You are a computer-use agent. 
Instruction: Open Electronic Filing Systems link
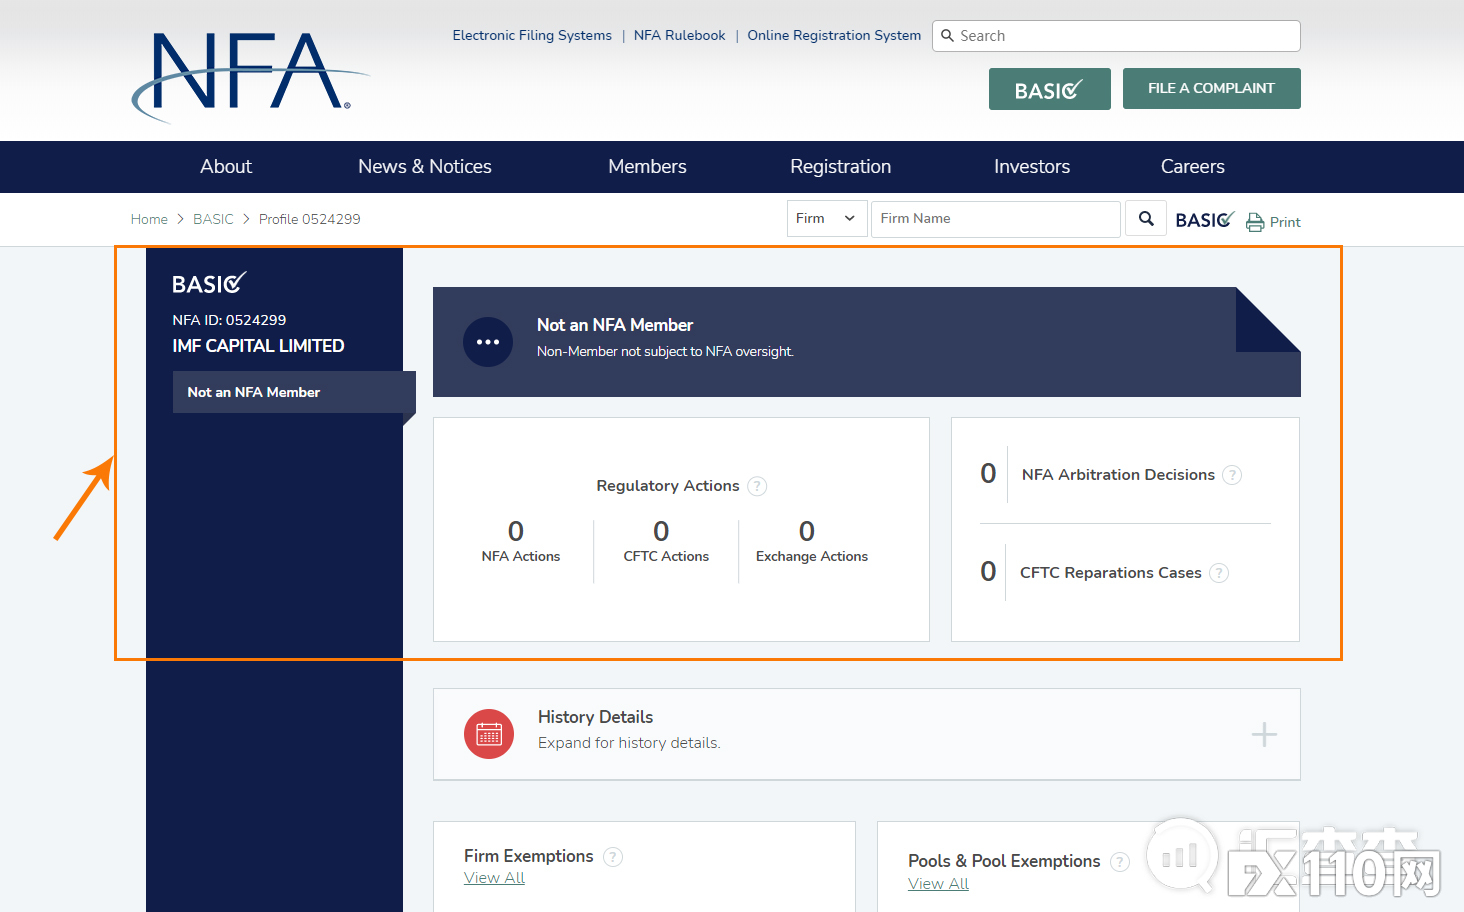(532, 35)
